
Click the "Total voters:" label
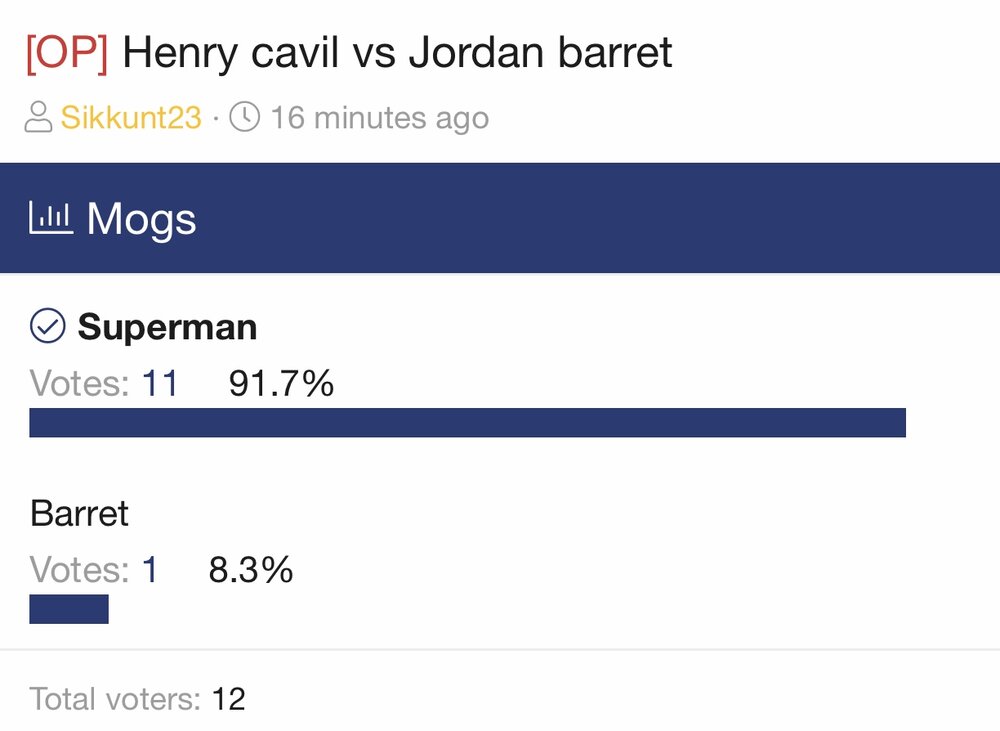(115, 699)
